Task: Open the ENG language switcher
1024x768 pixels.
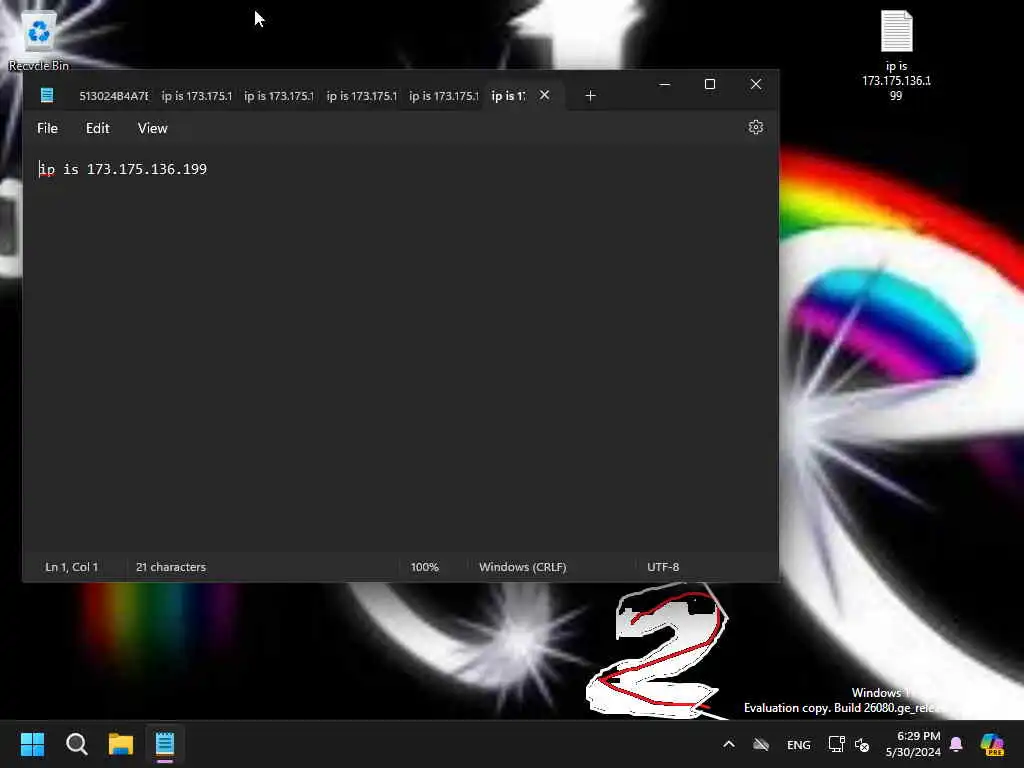Action: coord(799,744)
